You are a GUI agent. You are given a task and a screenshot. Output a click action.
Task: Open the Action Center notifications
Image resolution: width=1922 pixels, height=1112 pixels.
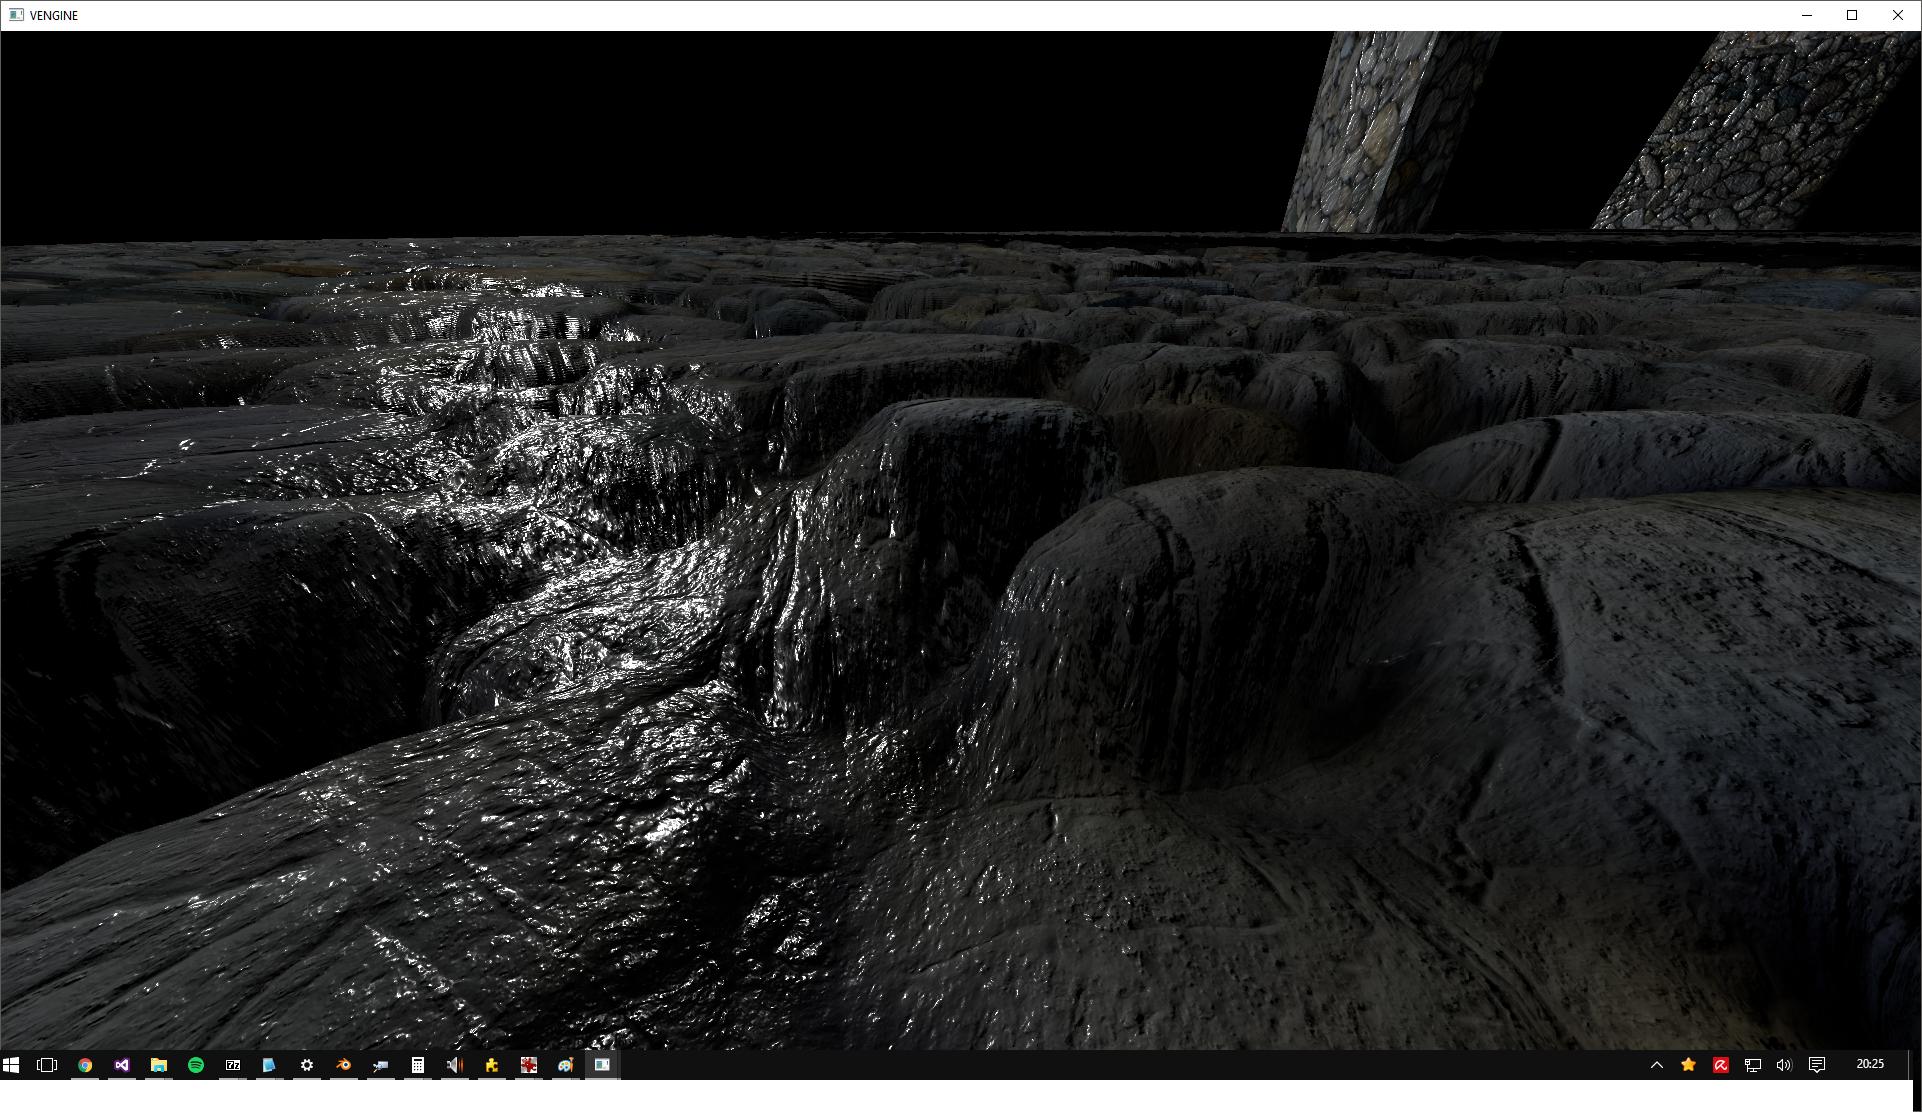(1817, 1065)
